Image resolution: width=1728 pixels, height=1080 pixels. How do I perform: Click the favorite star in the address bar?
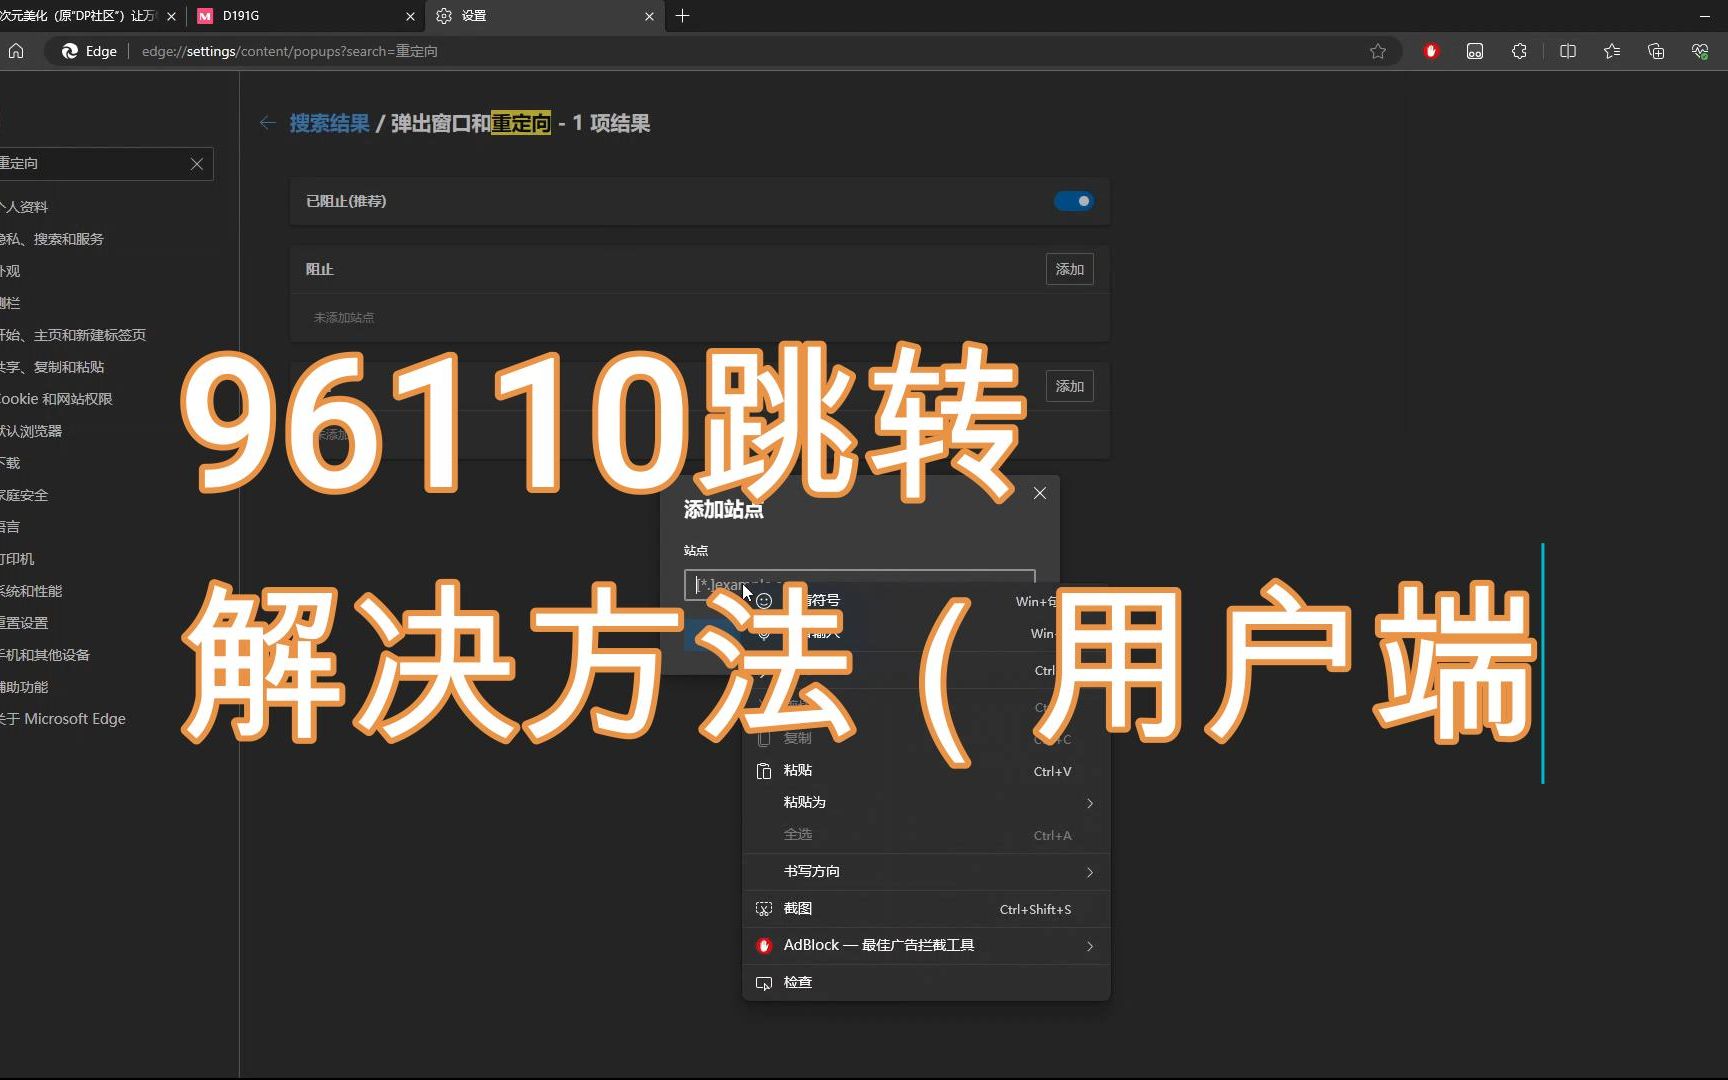[1378, 51]
